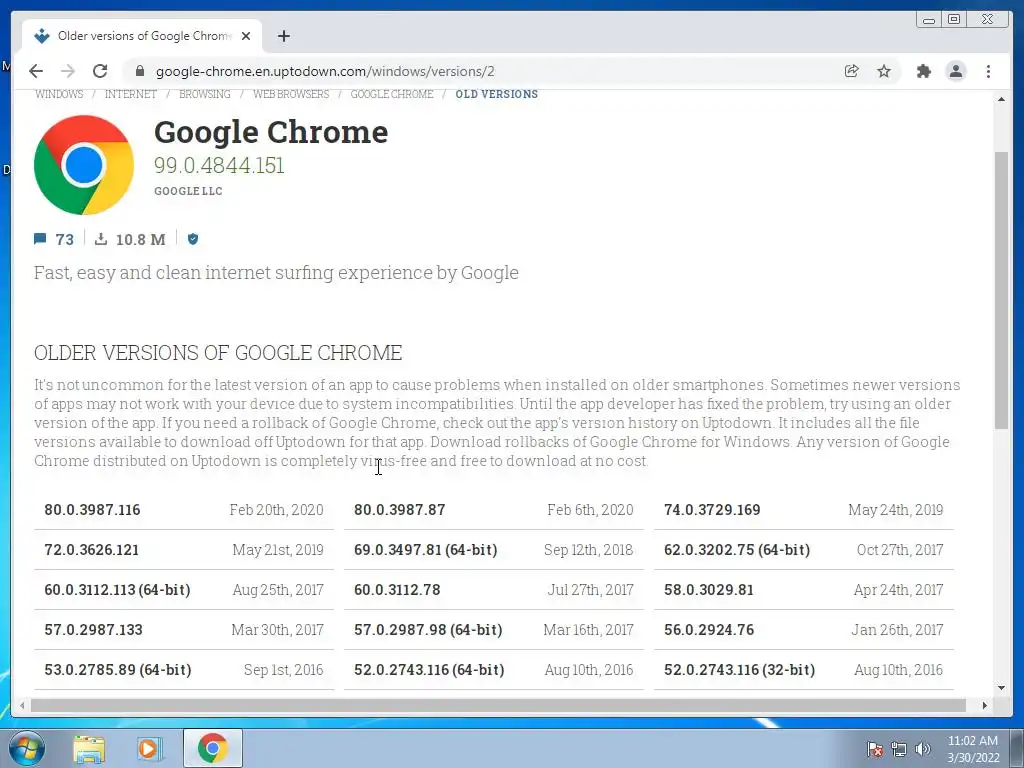This screenshot has width=1024, height=768.
Task: Click the vertical scrollbar down arrow
Action: click(x=1001, y=687)
